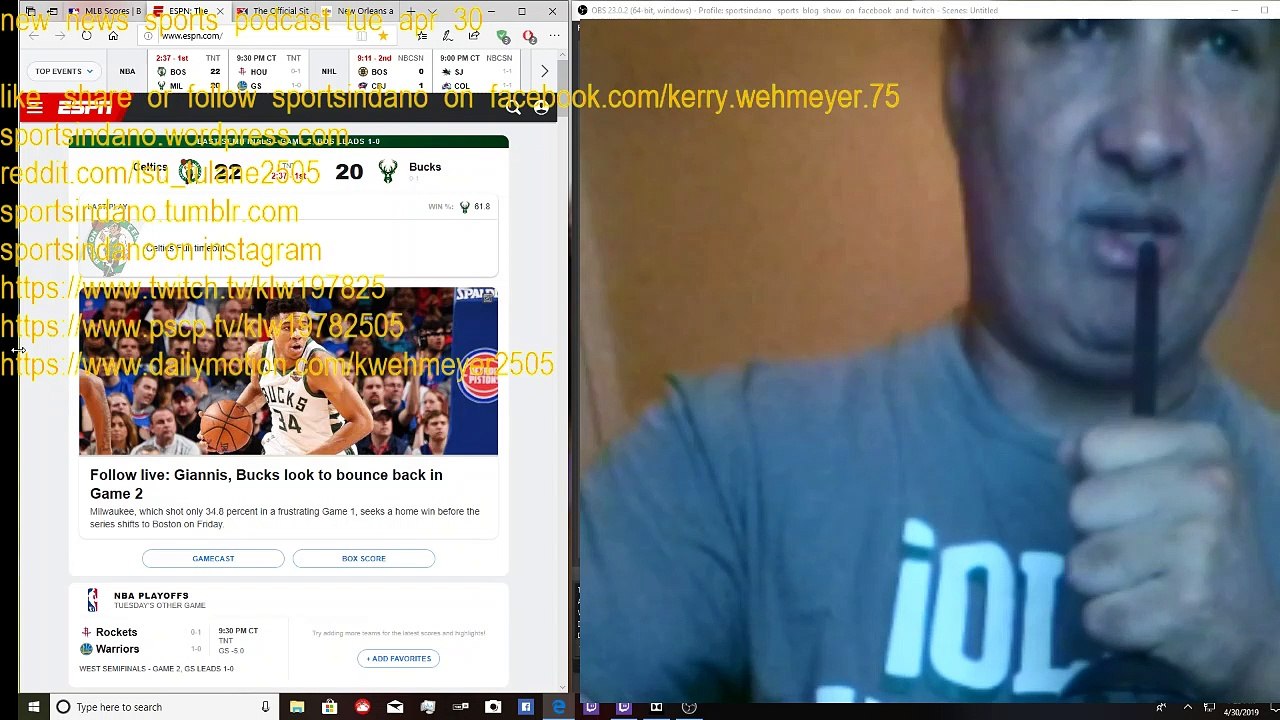Open the ESPN user profile icon

pyautogui.click(x=541, y=107)
